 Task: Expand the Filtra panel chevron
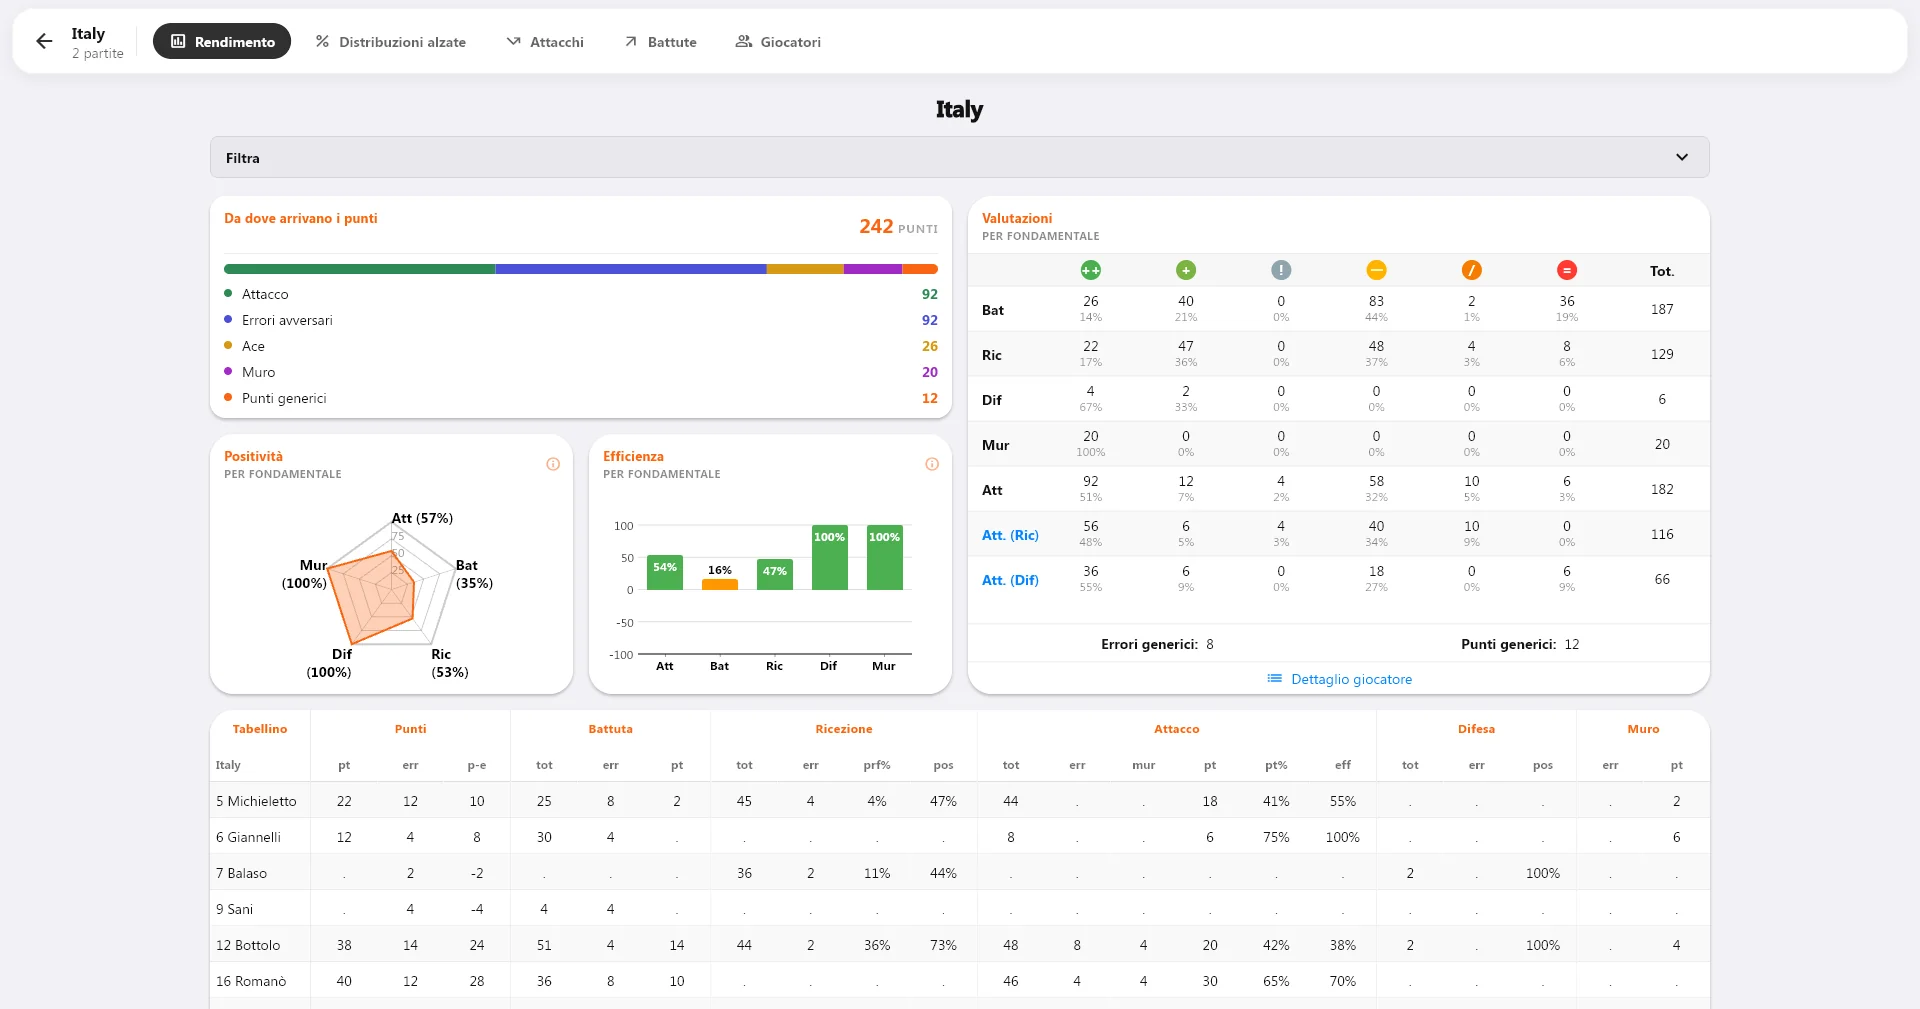click(x=1682, y=157)
